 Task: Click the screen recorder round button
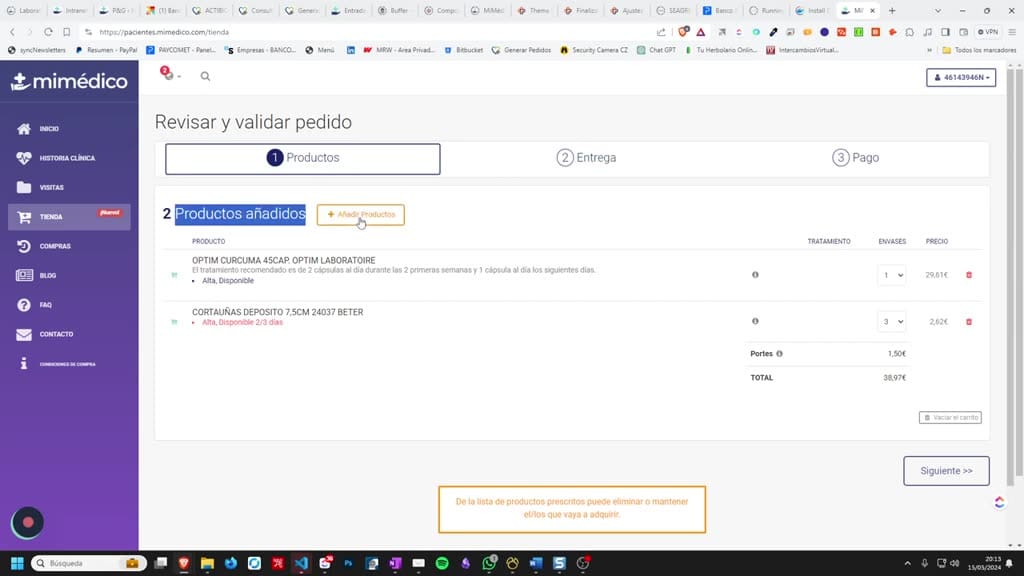(x=27, y=522)
